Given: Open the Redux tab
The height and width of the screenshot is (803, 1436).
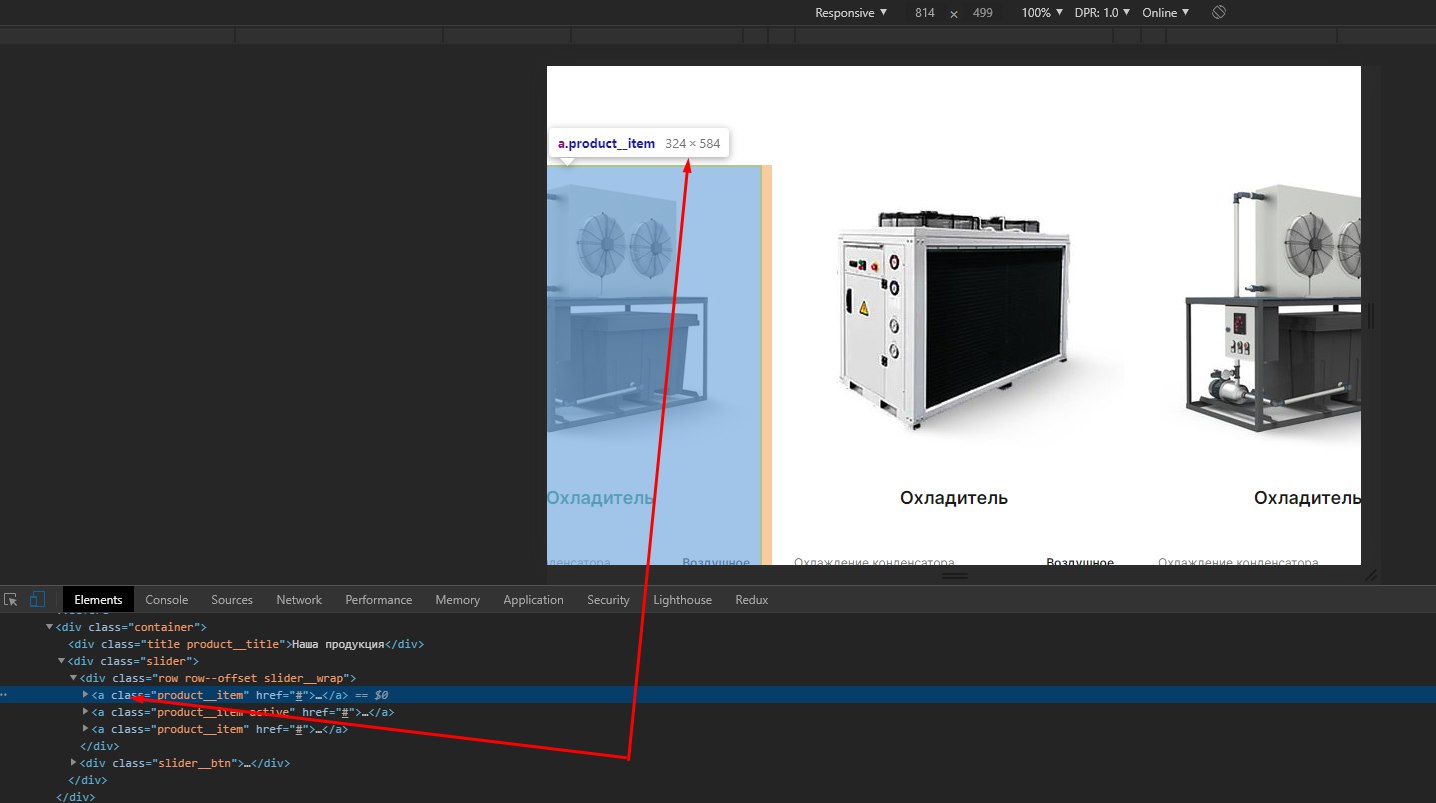Looking at the screenshot, I should pos(751,600).
